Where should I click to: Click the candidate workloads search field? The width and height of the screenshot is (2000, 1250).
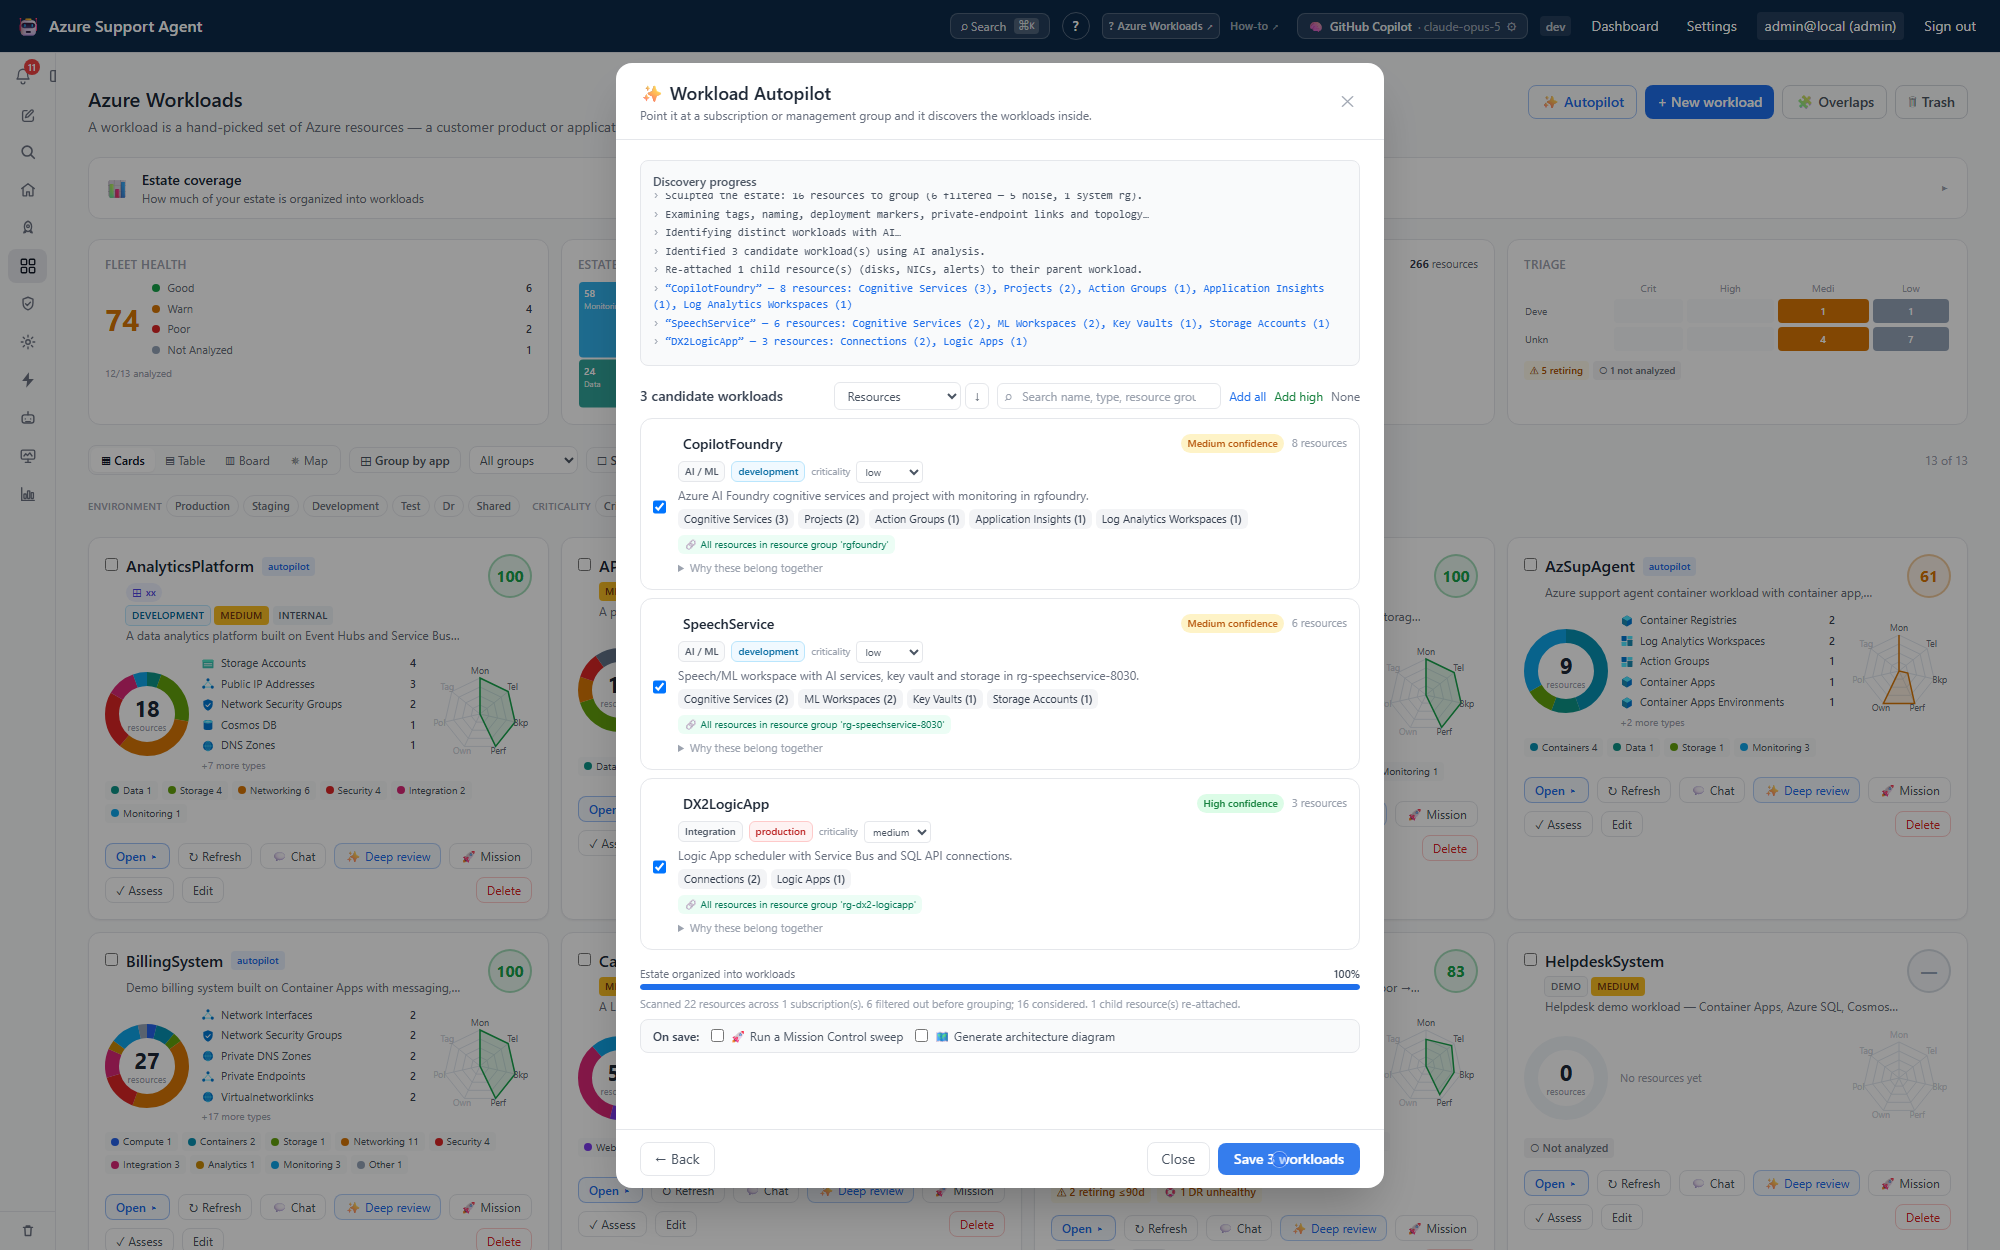coord(1108,397)
